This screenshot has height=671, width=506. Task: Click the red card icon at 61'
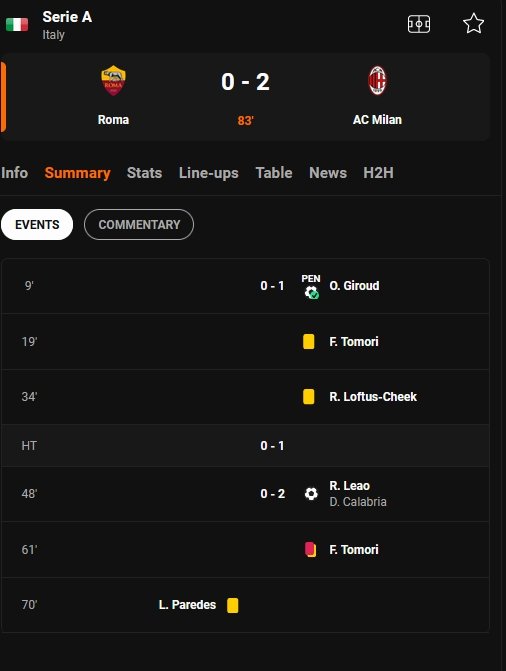coord(310,549)
